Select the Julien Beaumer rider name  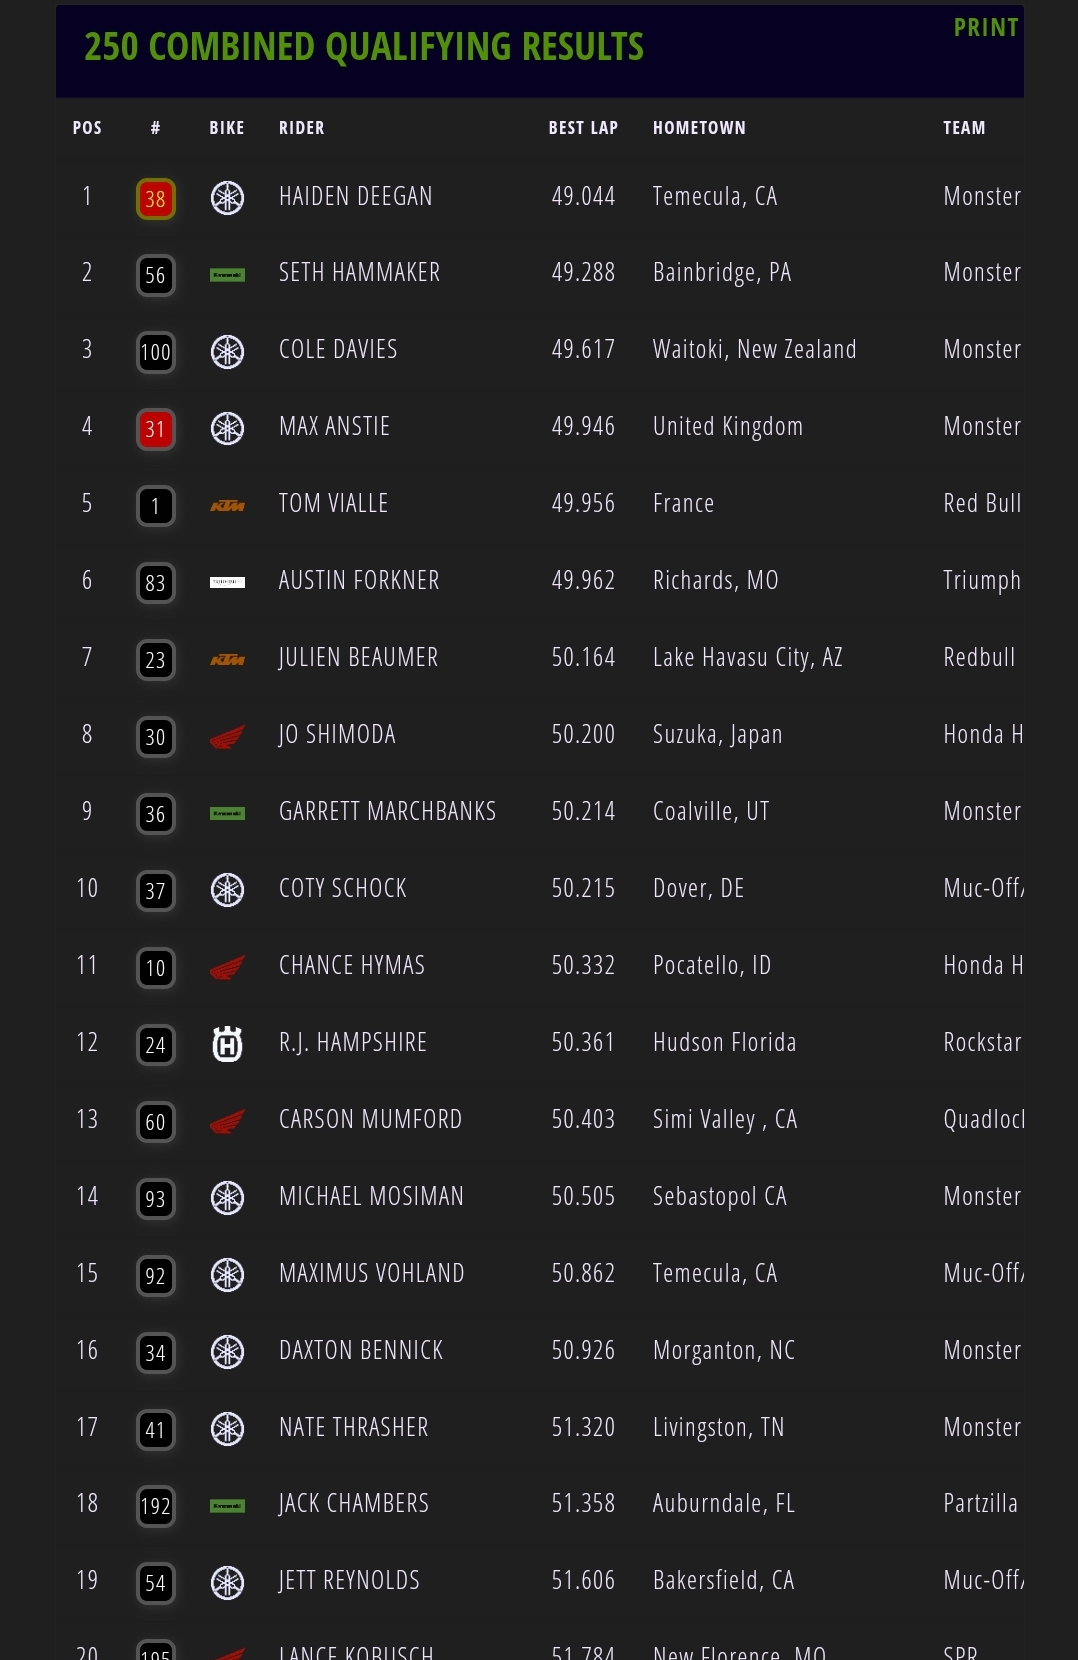[358, 658]
